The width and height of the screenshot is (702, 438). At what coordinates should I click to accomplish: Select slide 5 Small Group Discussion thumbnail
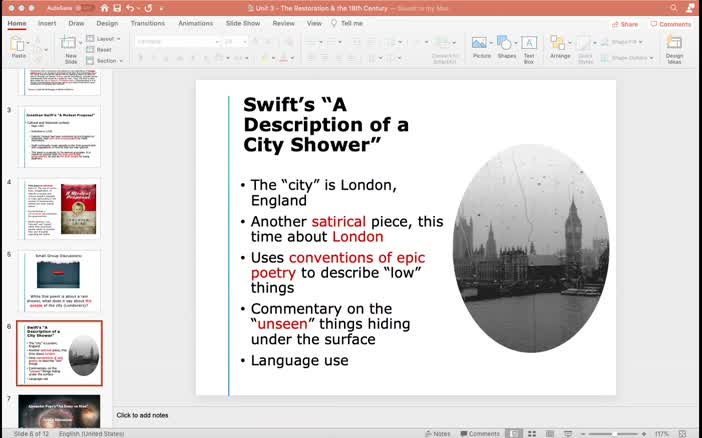click(60, 281)
